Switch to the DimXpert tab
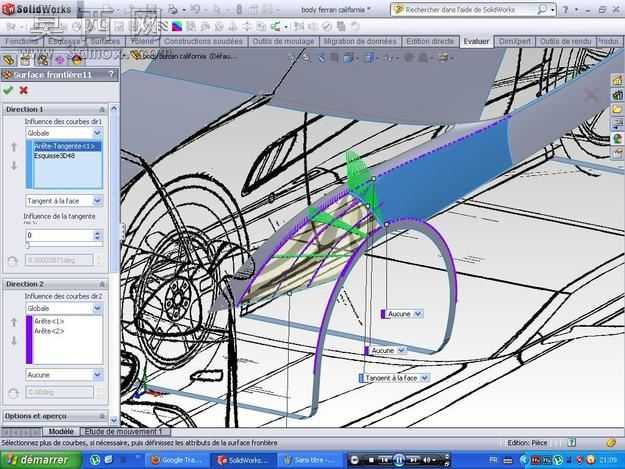Image resolution: width=625 pixels, height=469 pixels. pyautogui.click(x=515, y=41)
